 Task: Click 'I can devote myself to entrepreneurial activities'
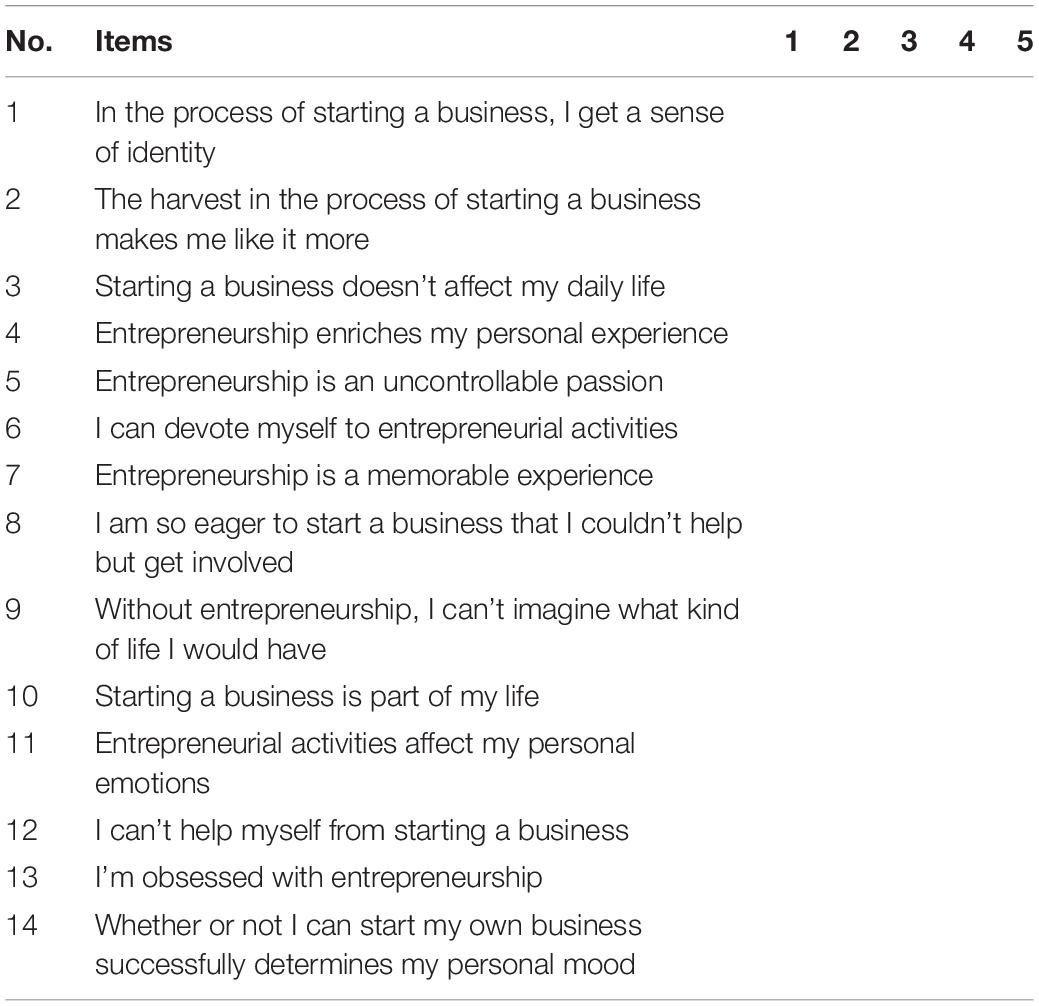386,429
